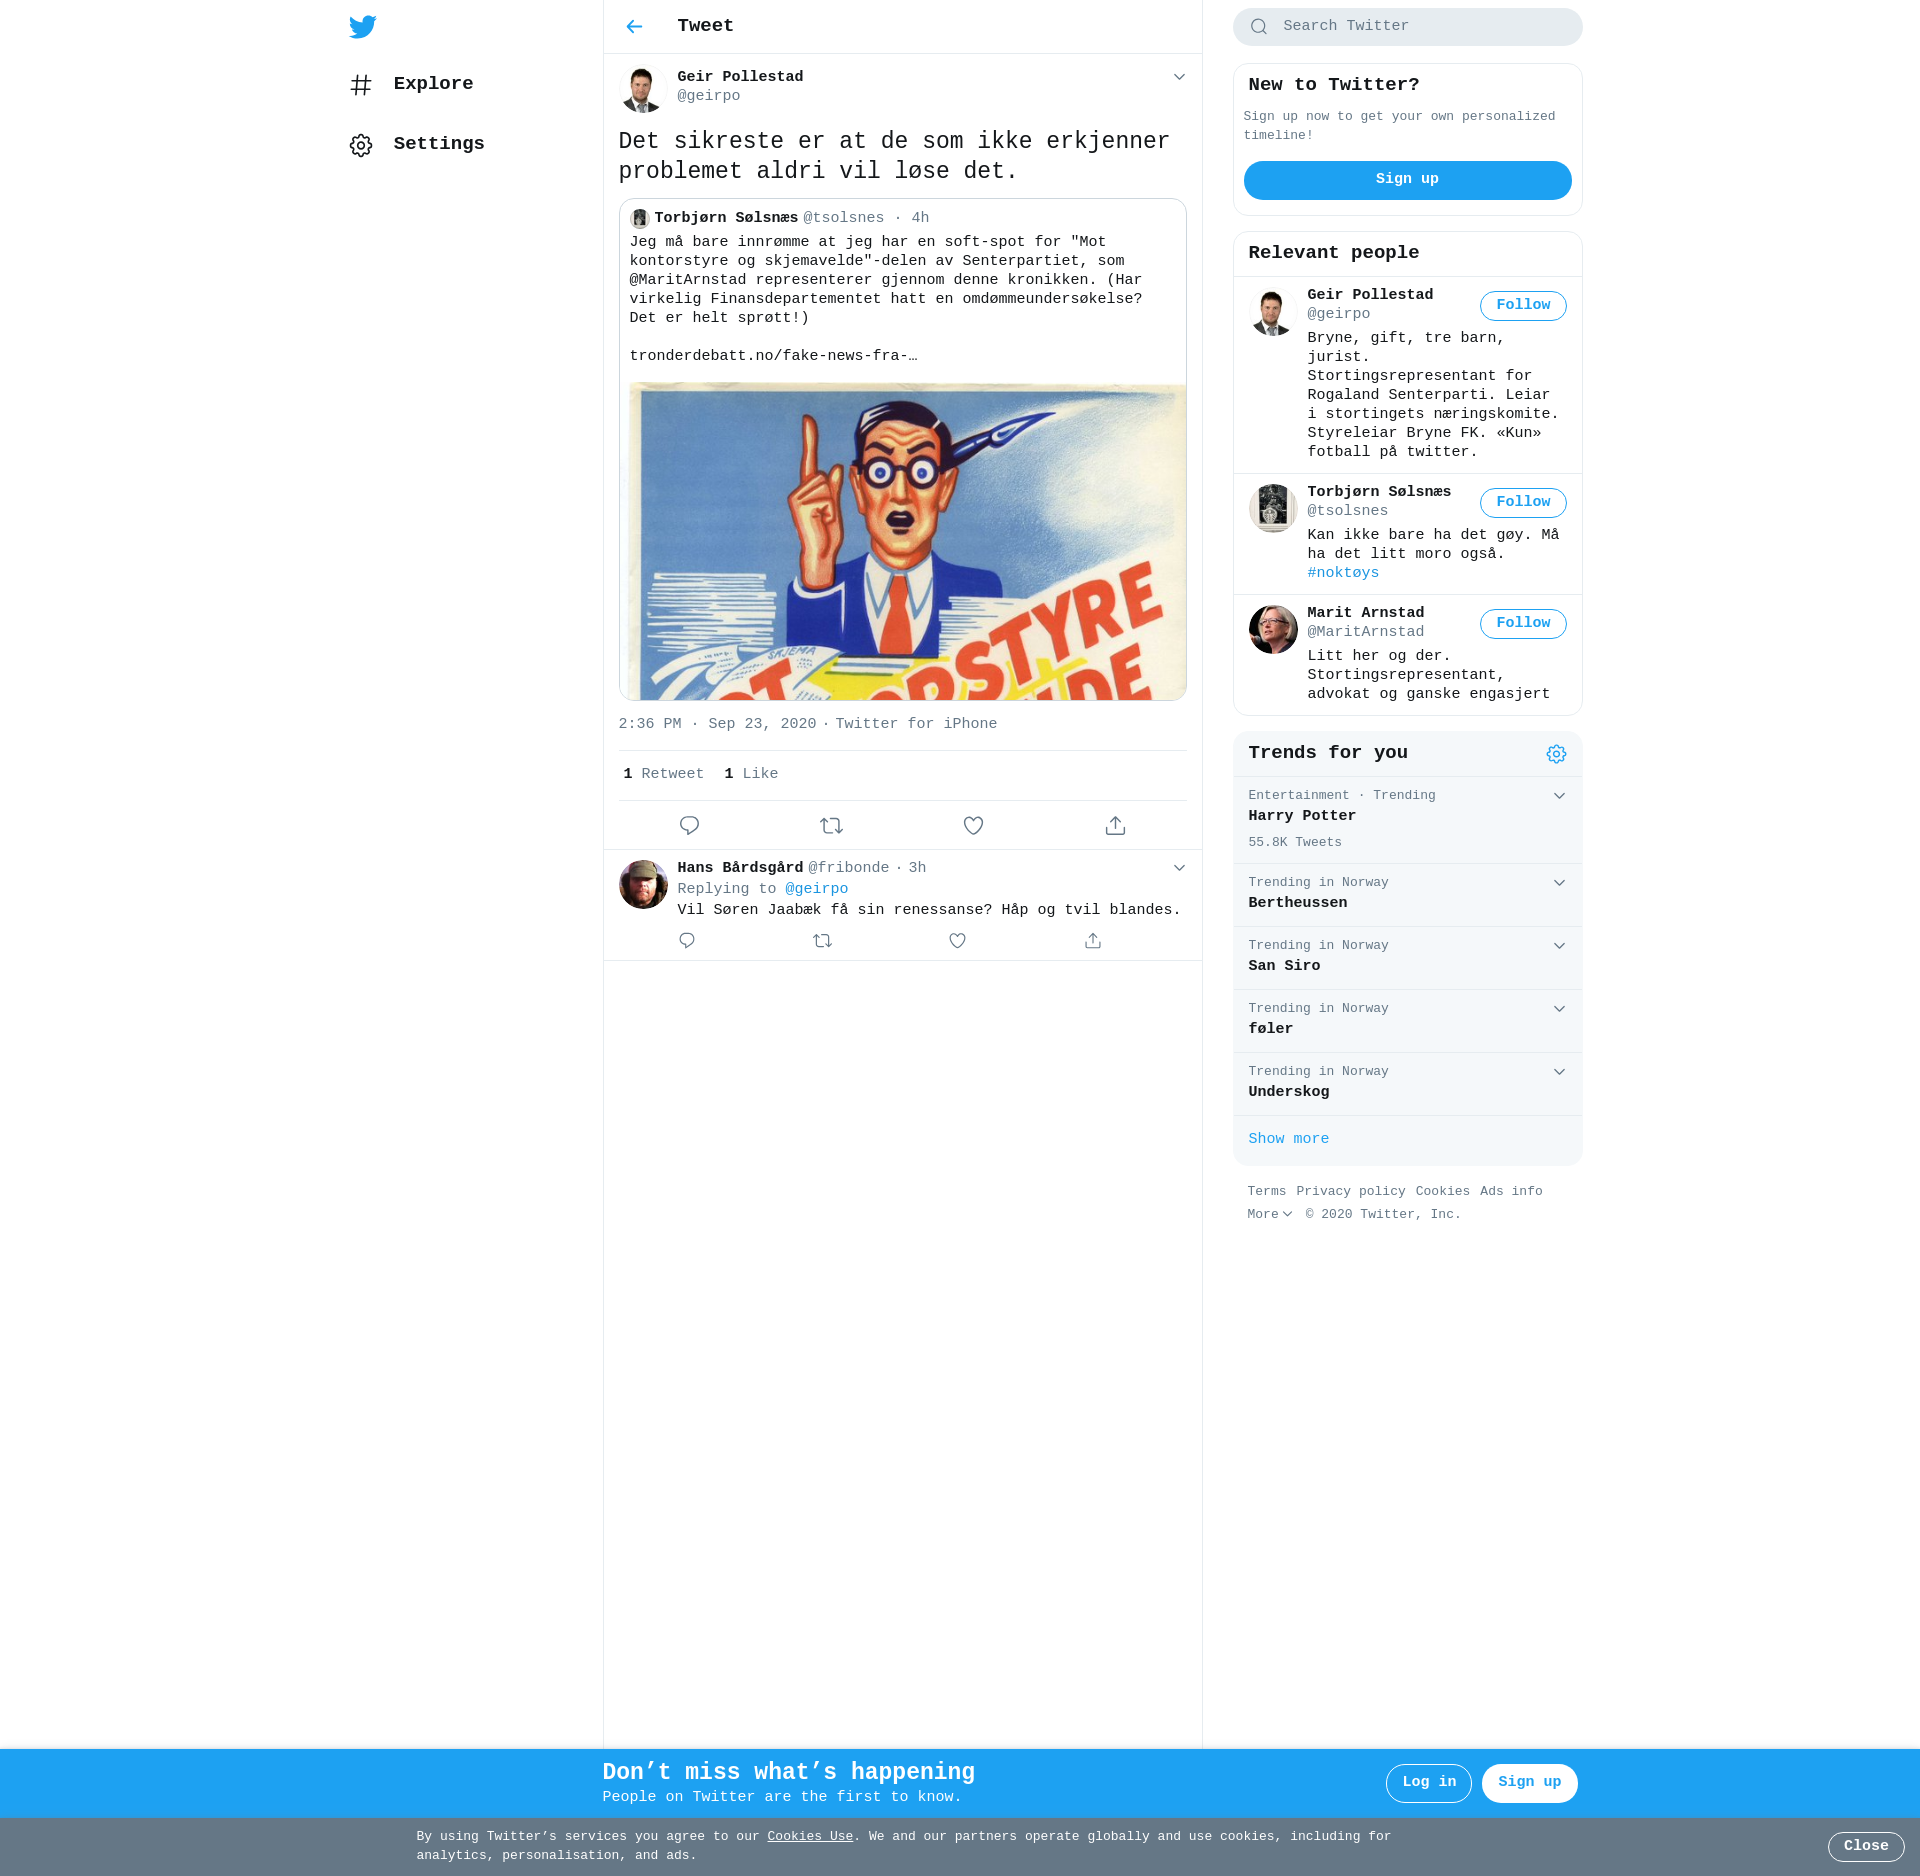Open the Harry Potter trend
Viewport: 1920px width, 1876px height.
coord(1407,820)
